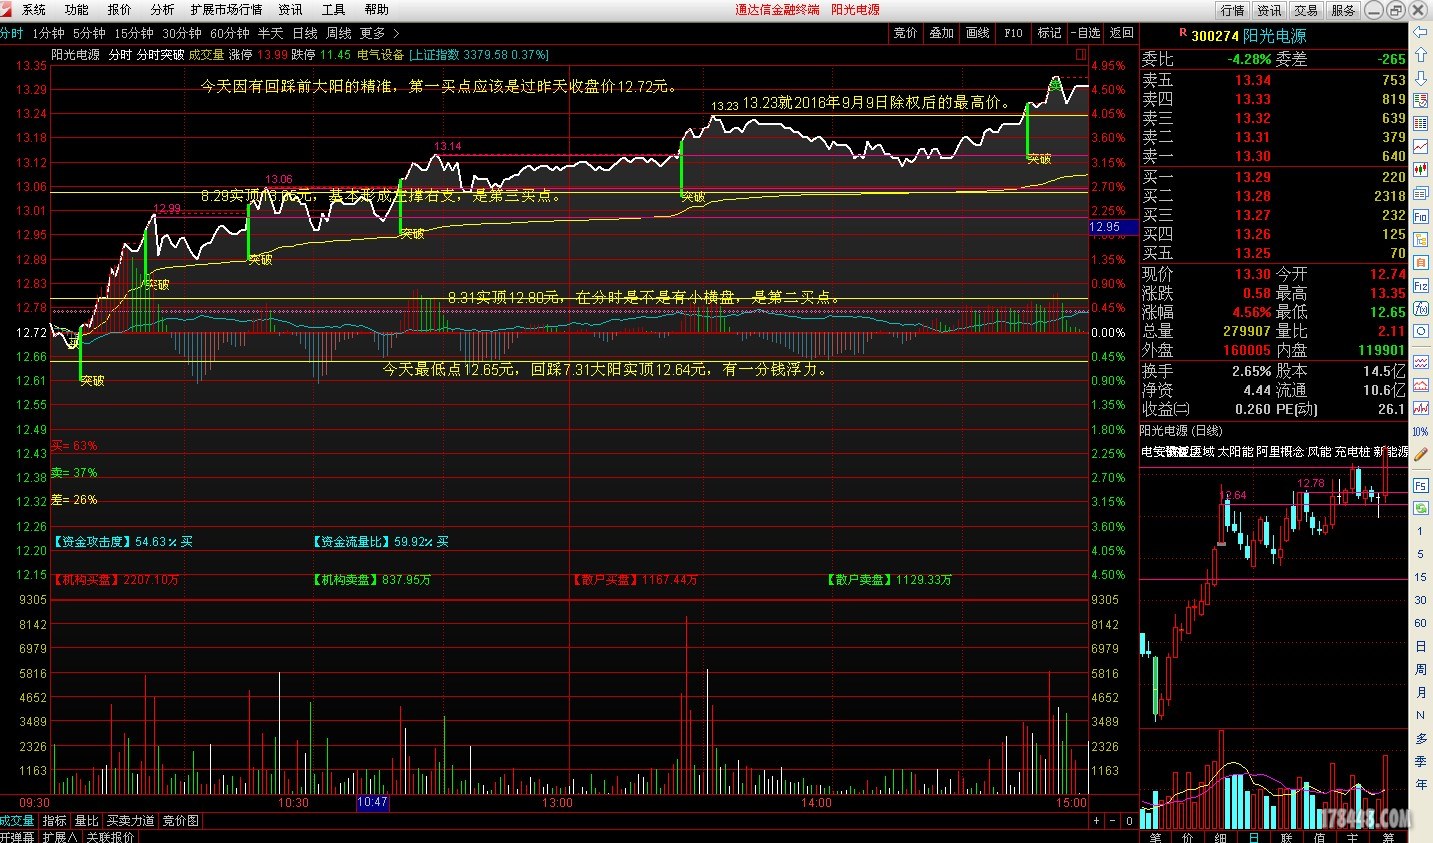The width and height of the screenshot is (1433, 843).
Task: Click the square circle icon in sidebar
Action: [1420, 331]
